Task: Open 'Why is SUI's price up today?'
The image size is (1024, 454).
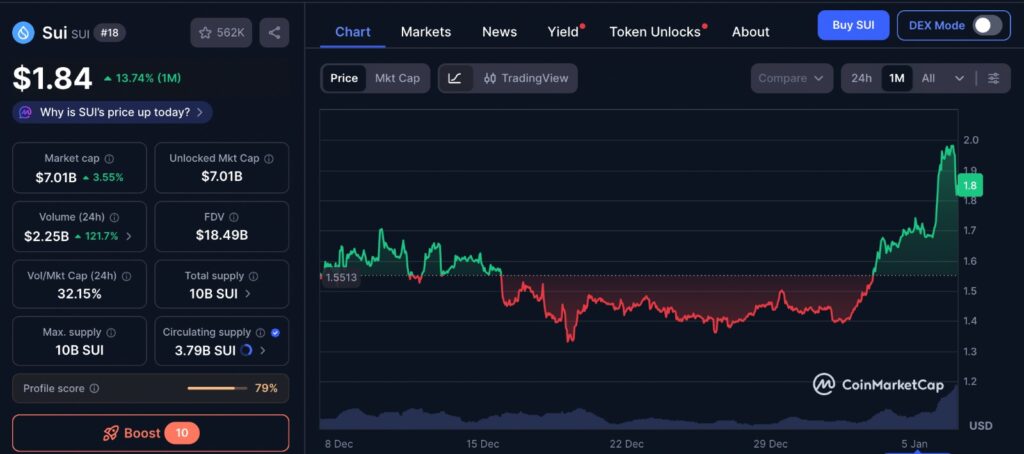Action: 112,112
